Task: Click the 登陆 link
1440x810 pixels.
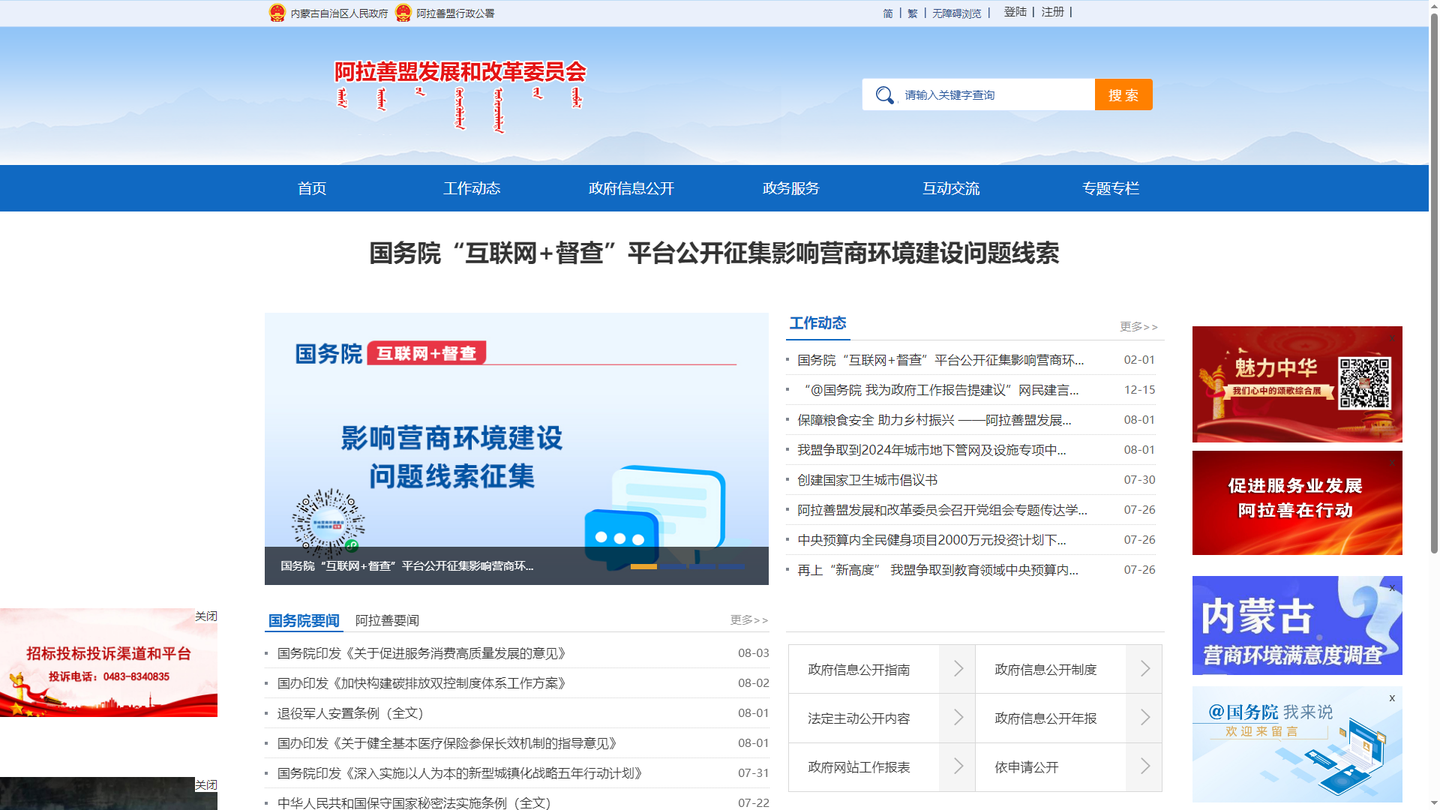Action: point(1015,12)
